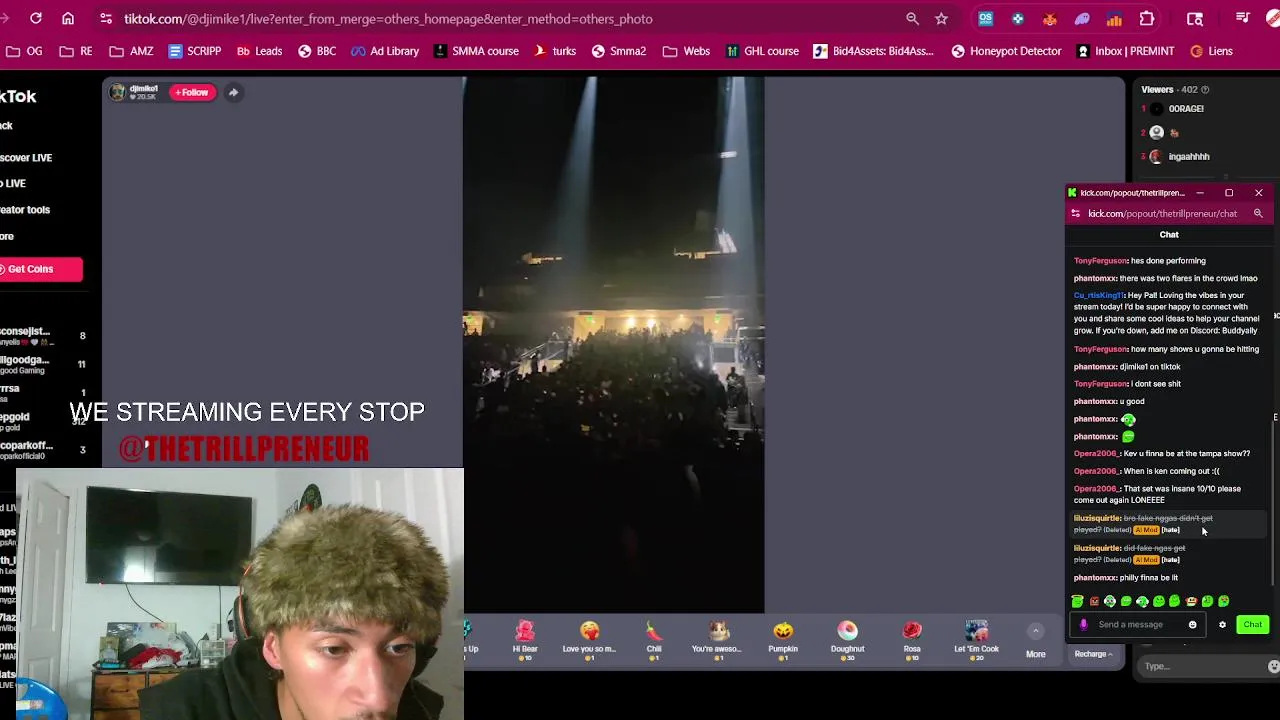Open the bar-chart analytics extension
This screenshot has height=720, width=1280.
click(1114, 18)
